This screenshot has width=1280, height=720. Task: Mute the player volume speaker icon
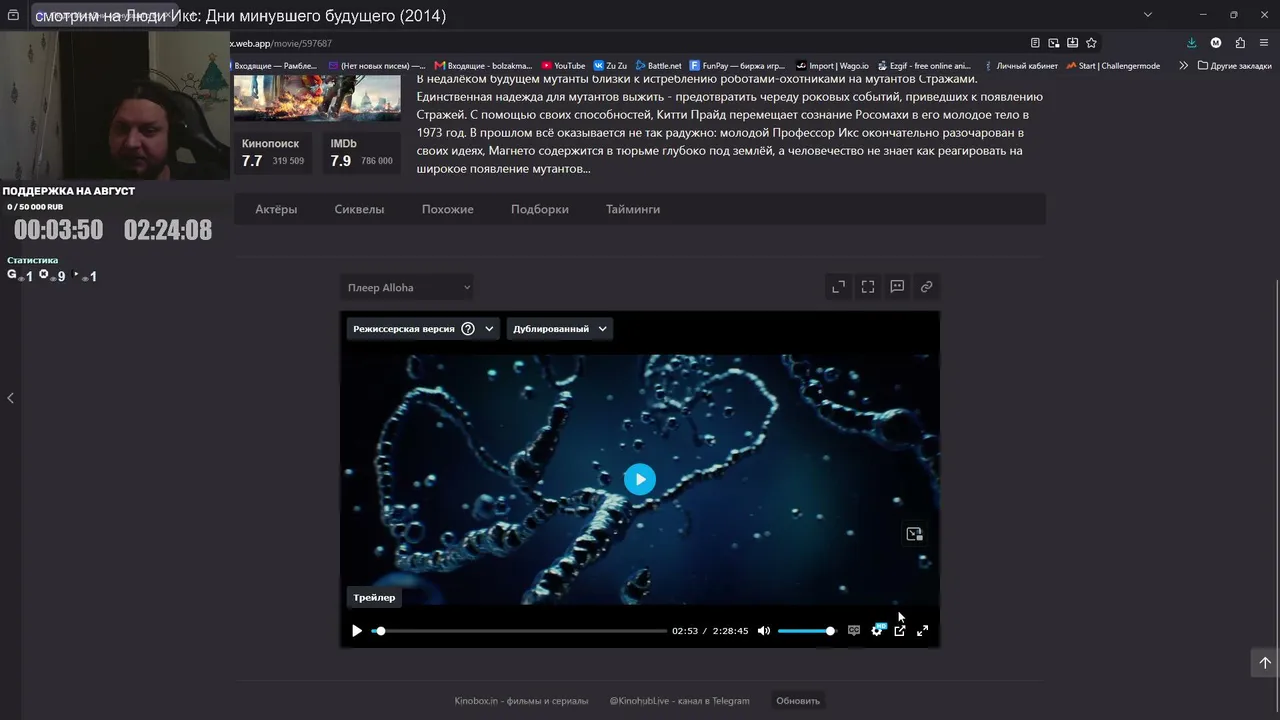[x=764, y=631]
